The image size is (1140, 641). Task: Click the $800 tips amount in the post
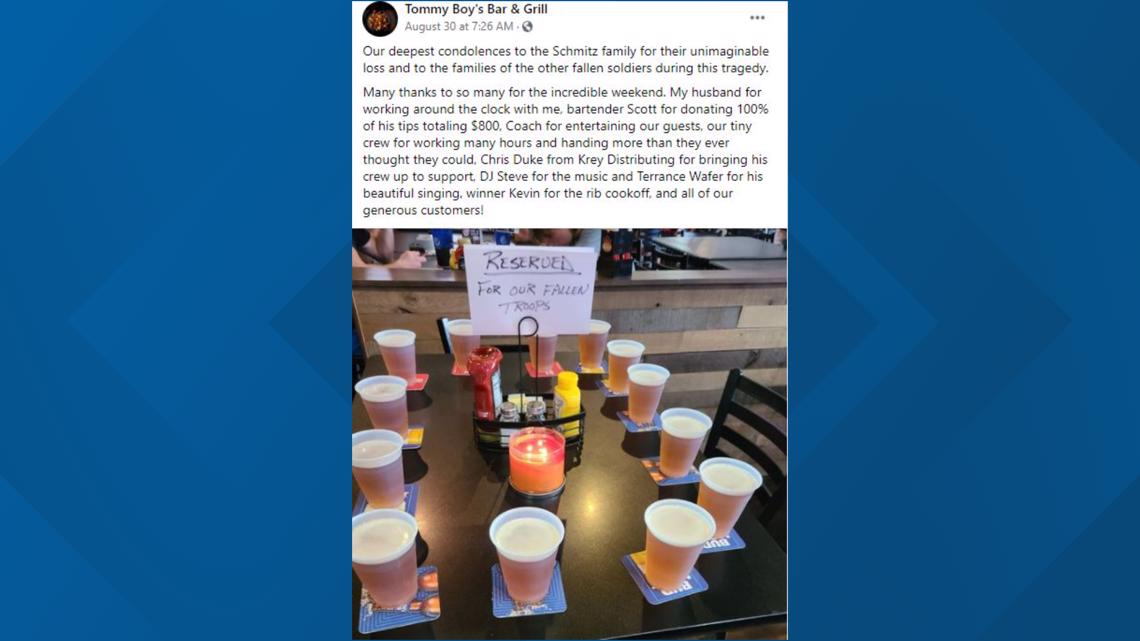tap(484, 126)
